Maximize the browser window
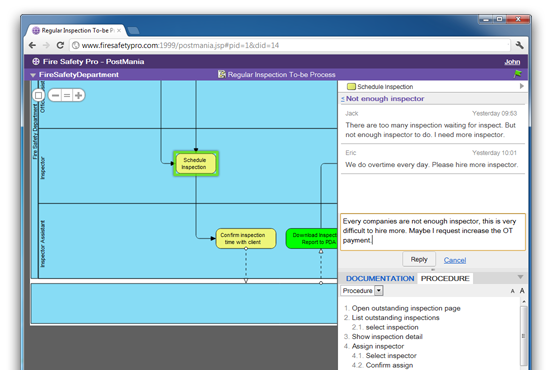This screenshot has height=370, width=550. pyautogui.click(x=499, y=20)
